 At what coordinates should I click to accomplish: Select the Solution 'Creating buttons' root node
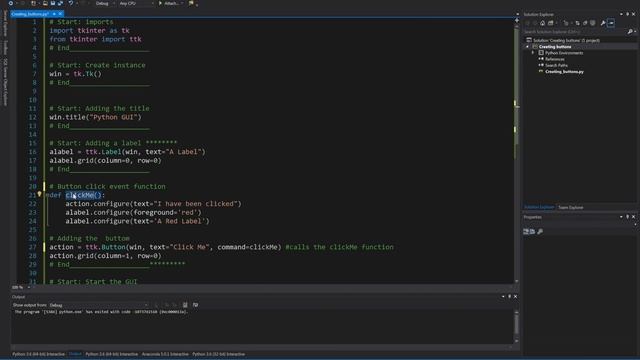click(566, 40)
